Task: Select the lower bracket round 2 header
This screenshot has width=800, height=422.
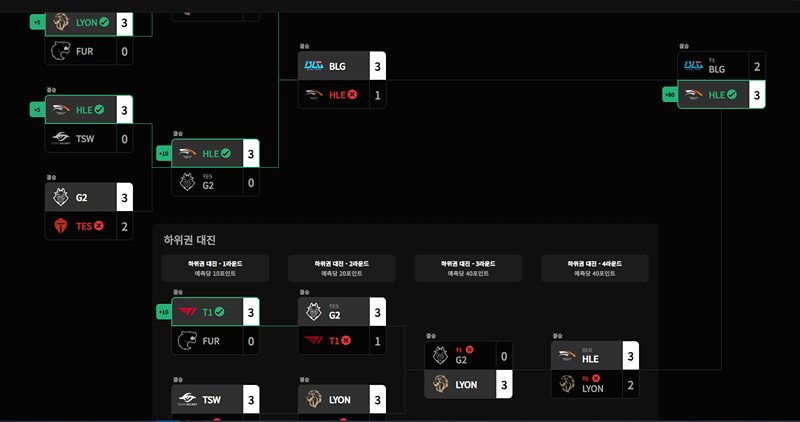Action: pyautogui.click(x=342, y=268)
